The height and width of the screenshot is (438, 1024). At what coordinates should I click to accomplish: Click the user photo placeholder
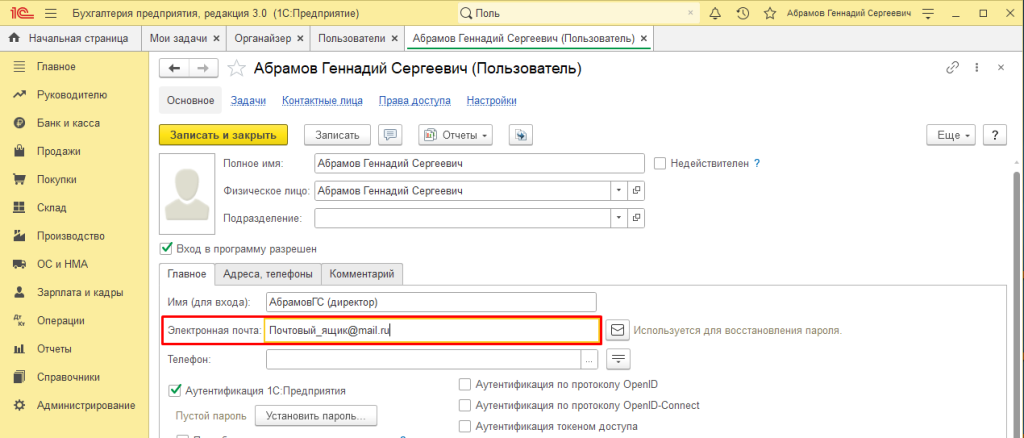click(x=187, y=194)
